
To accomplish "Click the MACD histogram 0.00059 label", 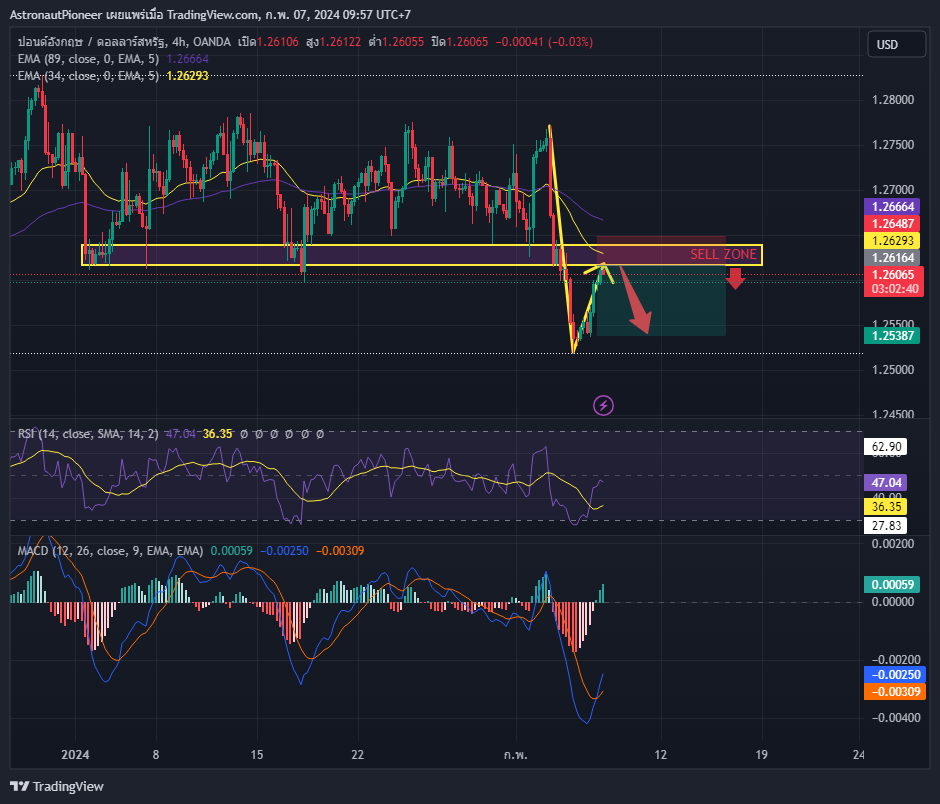I will click(892, 585).
